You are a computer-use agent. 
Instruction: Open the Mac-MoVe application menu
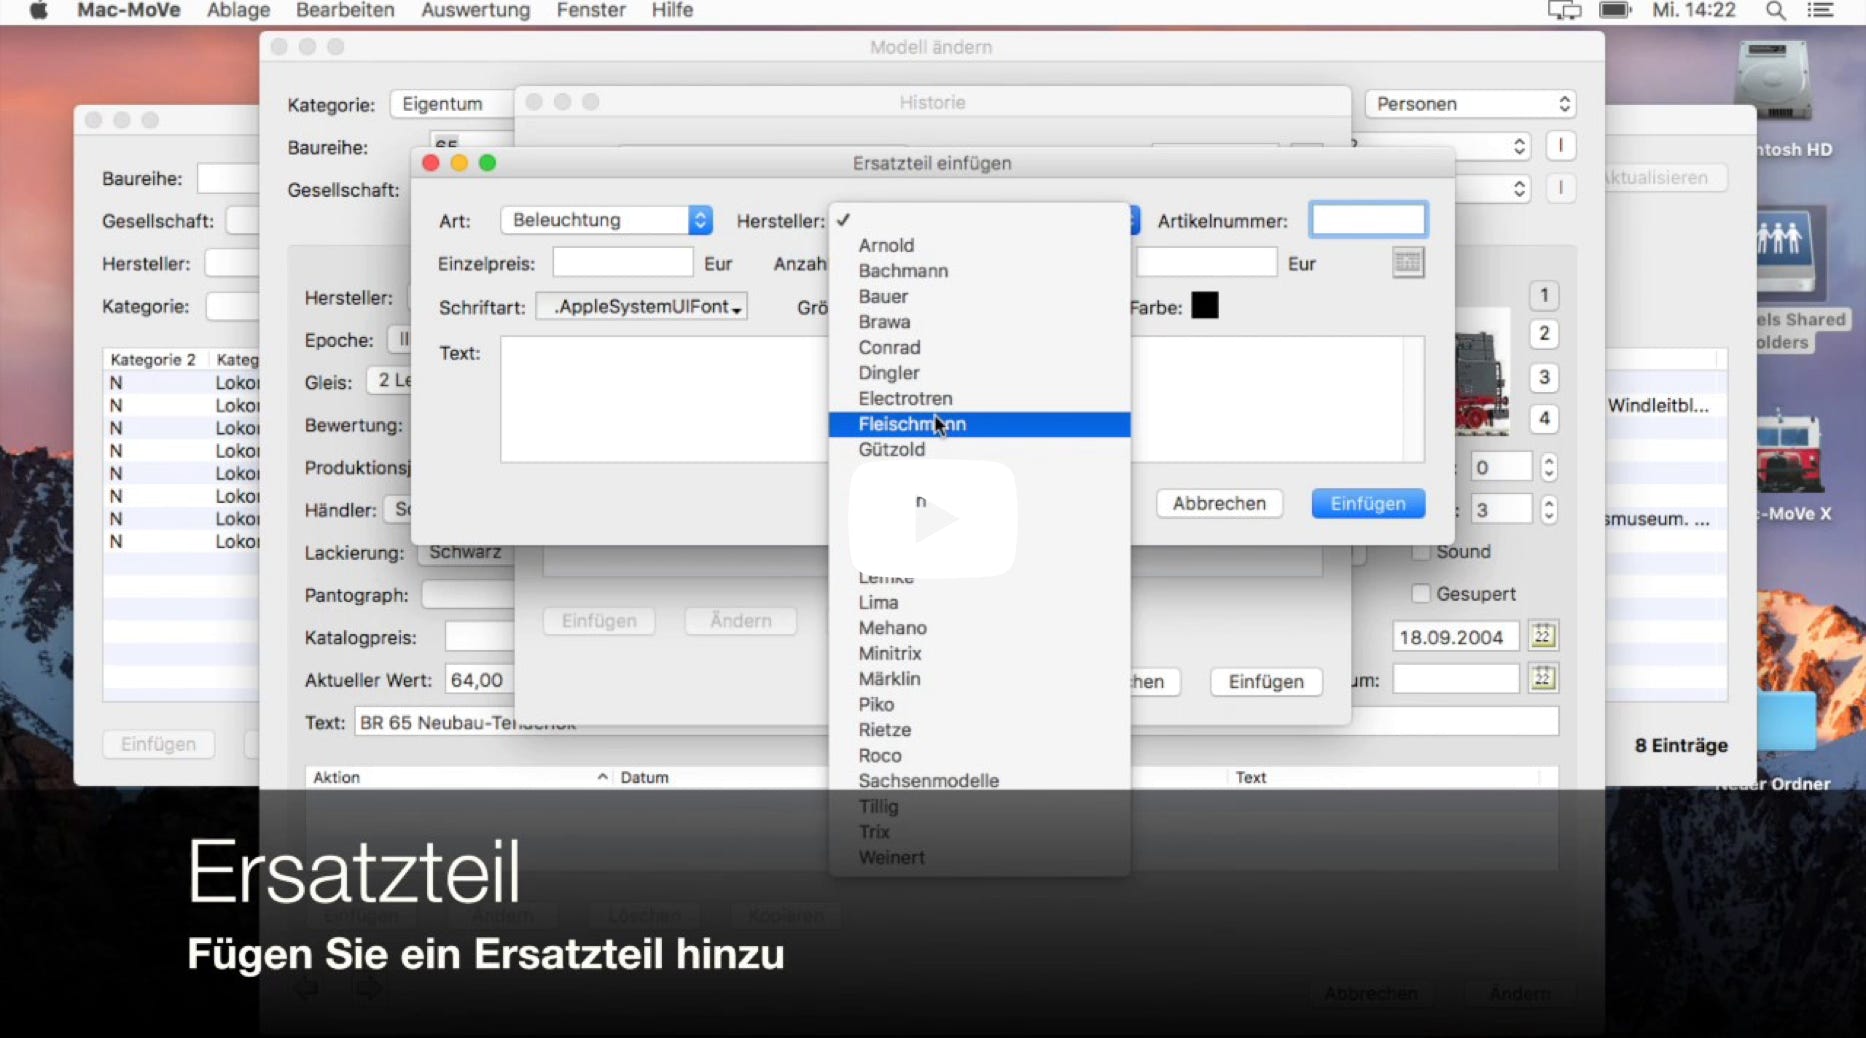[128, 11]
